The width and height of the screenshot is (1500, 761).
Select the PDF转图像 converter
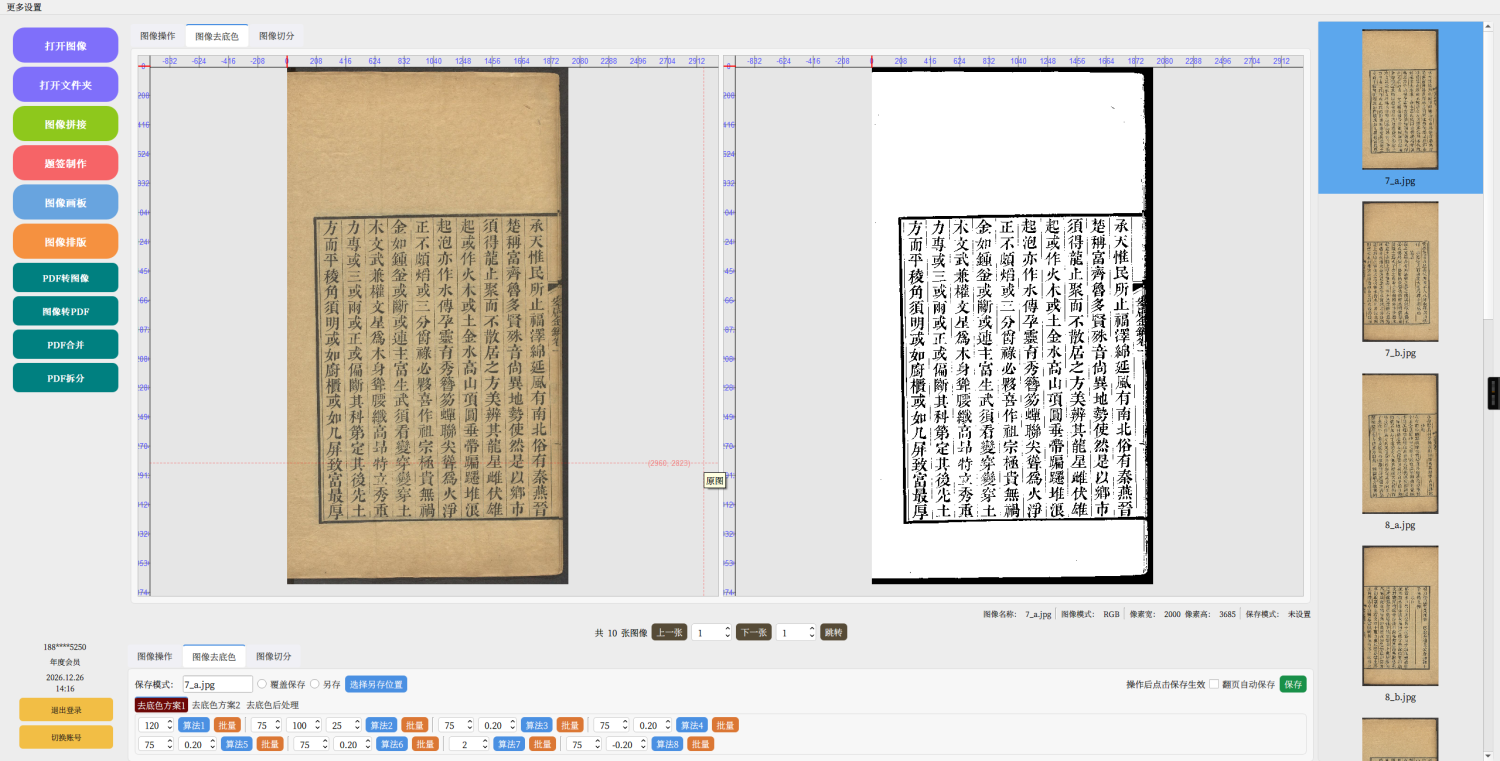[x=65, y=278]
